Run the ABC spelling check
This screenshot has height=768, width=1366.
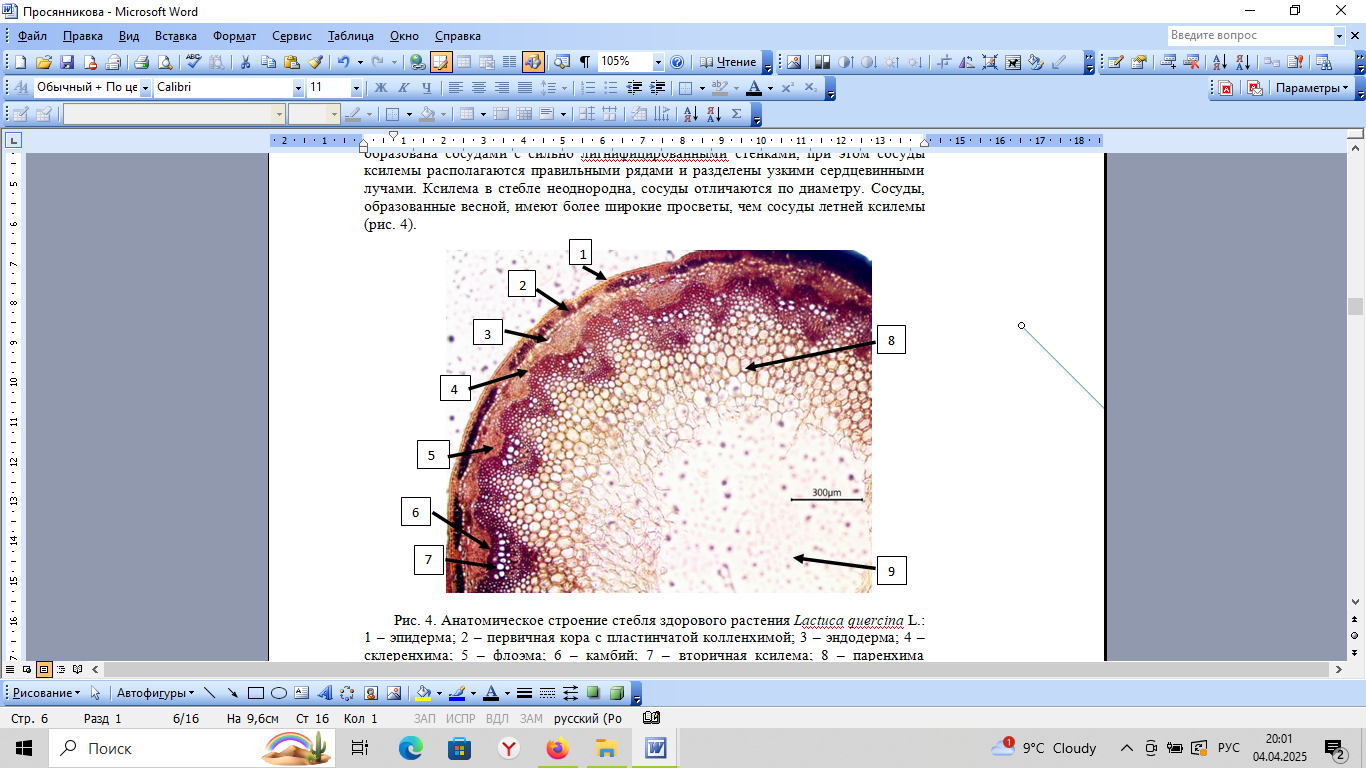pos(194,62)
